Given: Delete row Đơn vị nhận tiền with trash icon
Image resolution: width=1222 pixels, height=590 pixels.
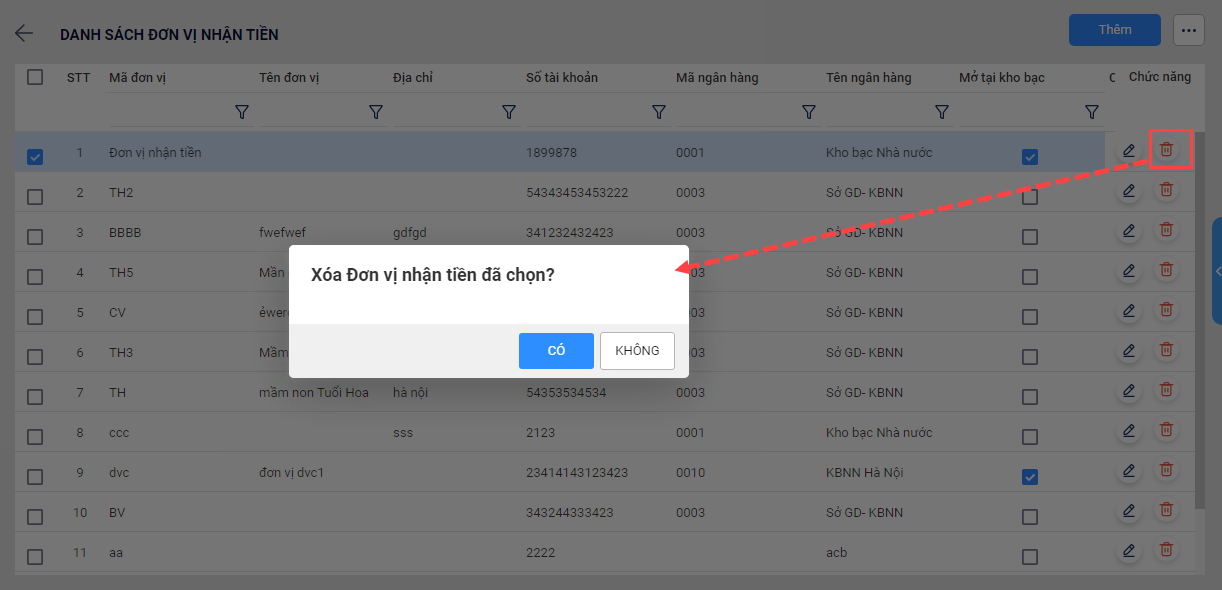Looking at the screenshot, I should pos(1166,150).
